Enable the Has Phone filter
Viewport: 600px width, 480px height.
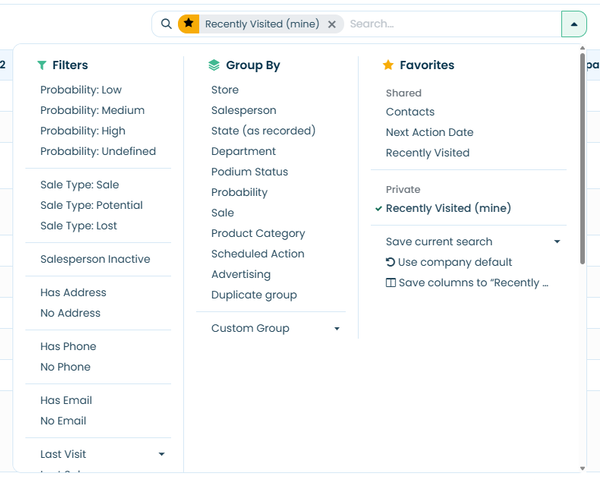point(68,346)
